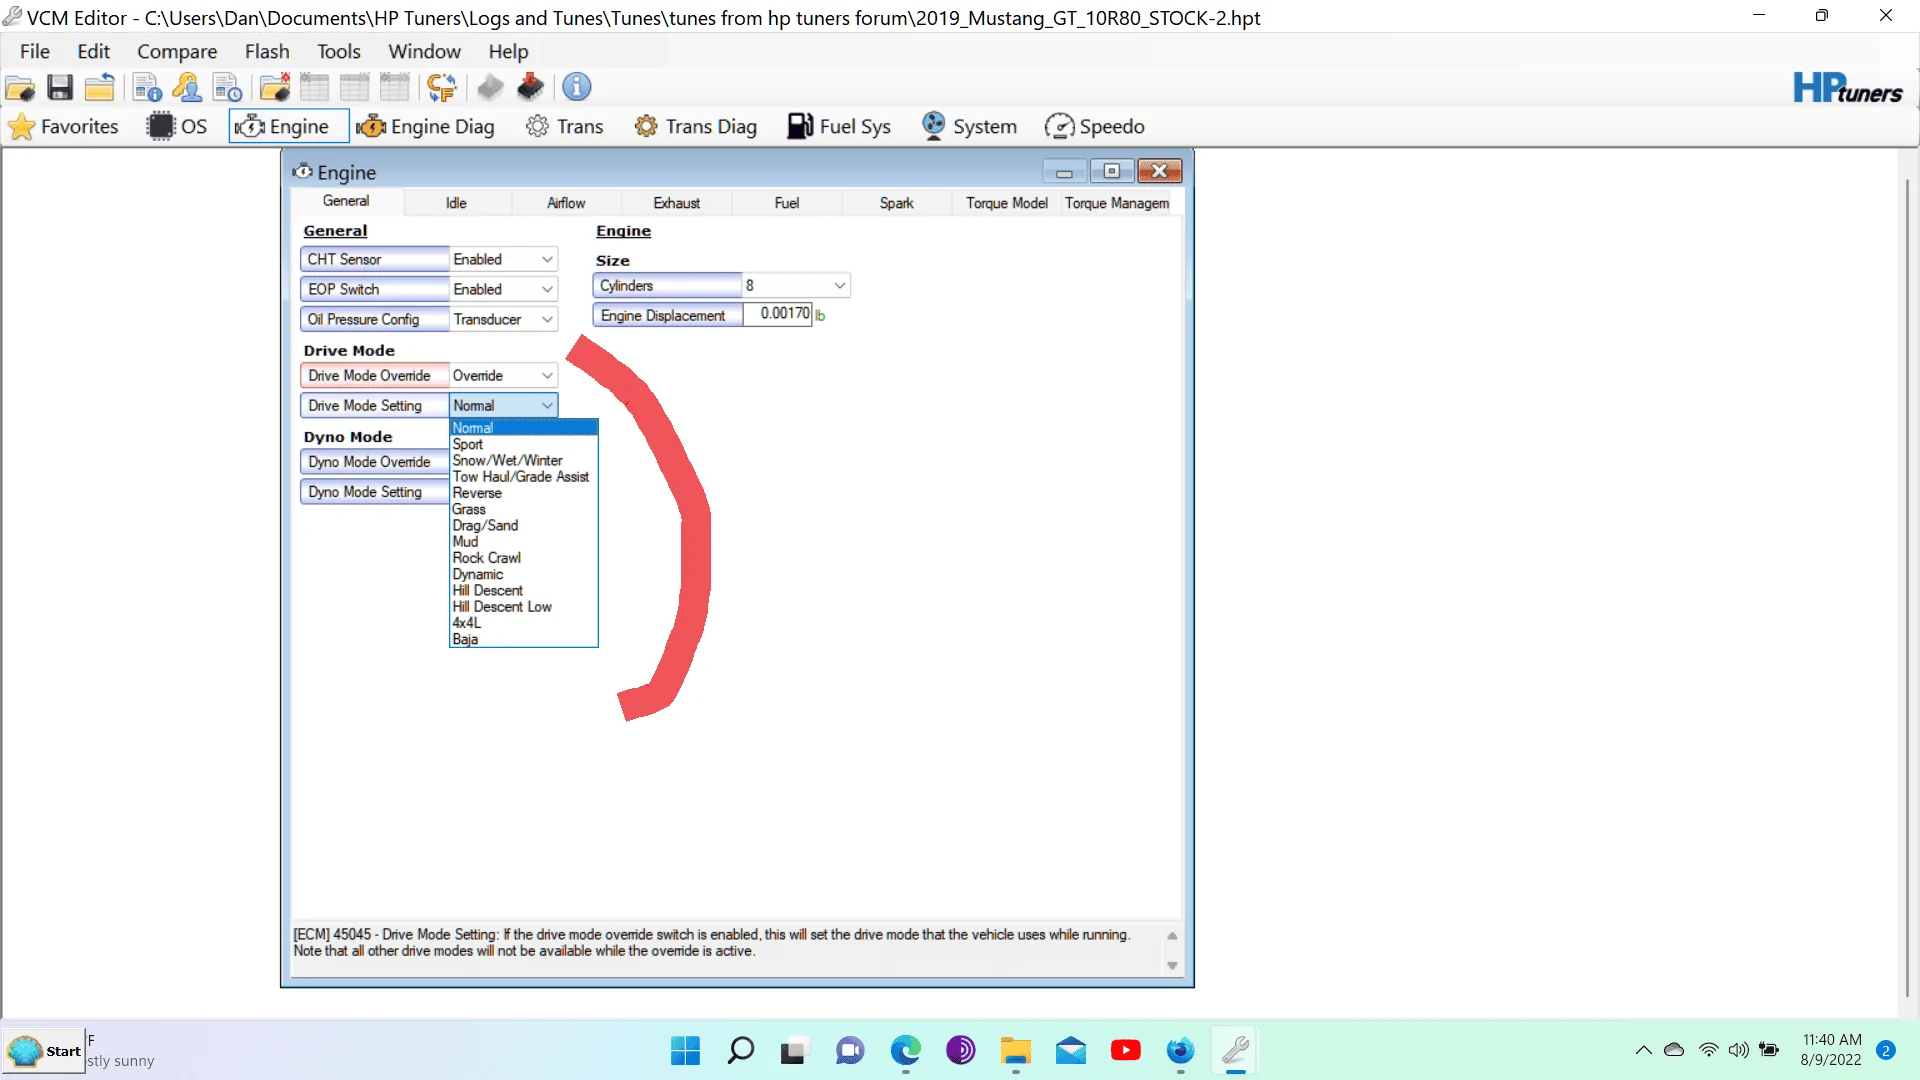The width and height of the screenshot is (1920, 1080).
Task: Click description panel scroll up arrow
Action: [1172, 936]
